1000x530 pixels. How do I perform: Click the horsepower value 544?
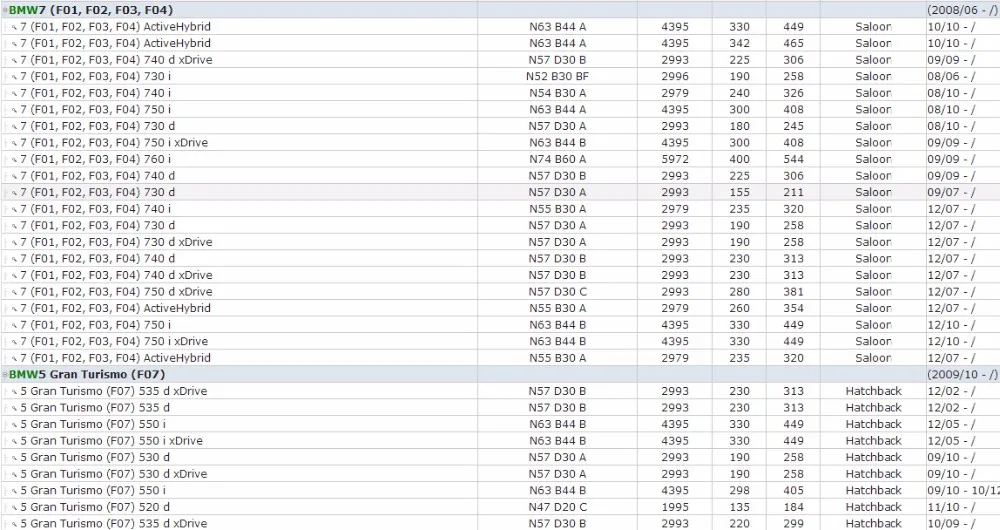pos(793,159)
